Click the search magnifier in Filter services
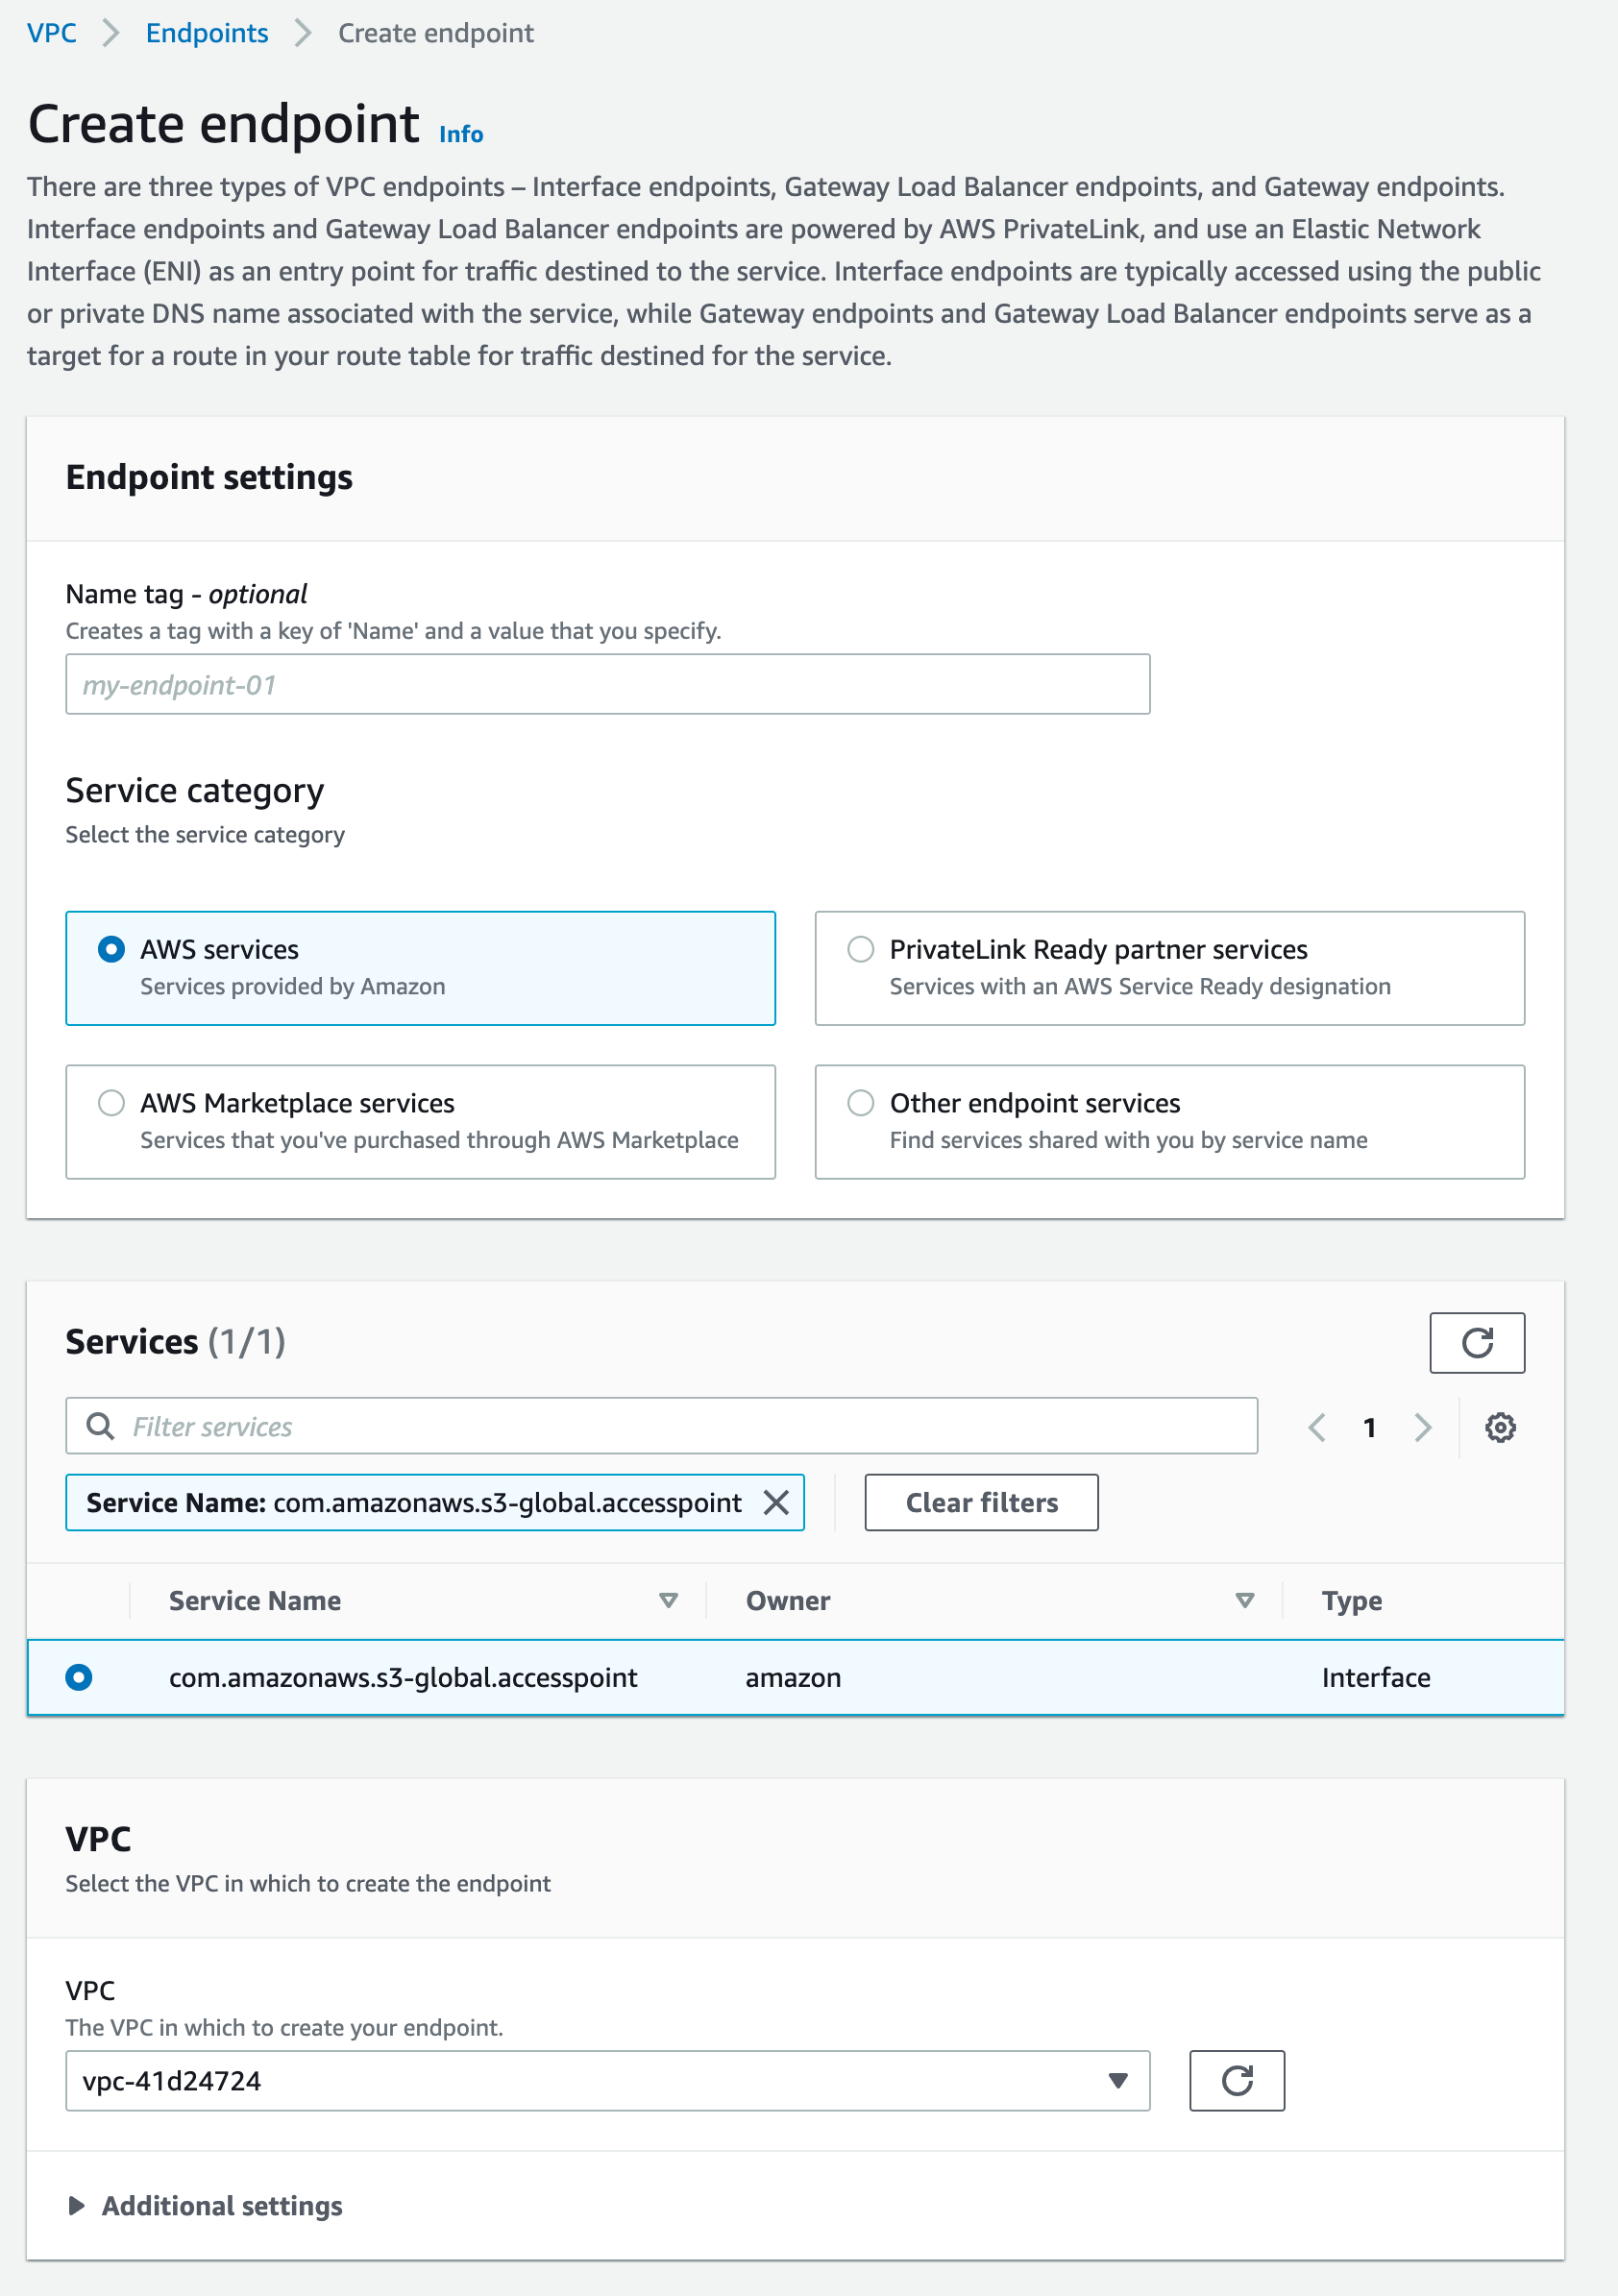1618x2296 pixels. pos(99,1426)
